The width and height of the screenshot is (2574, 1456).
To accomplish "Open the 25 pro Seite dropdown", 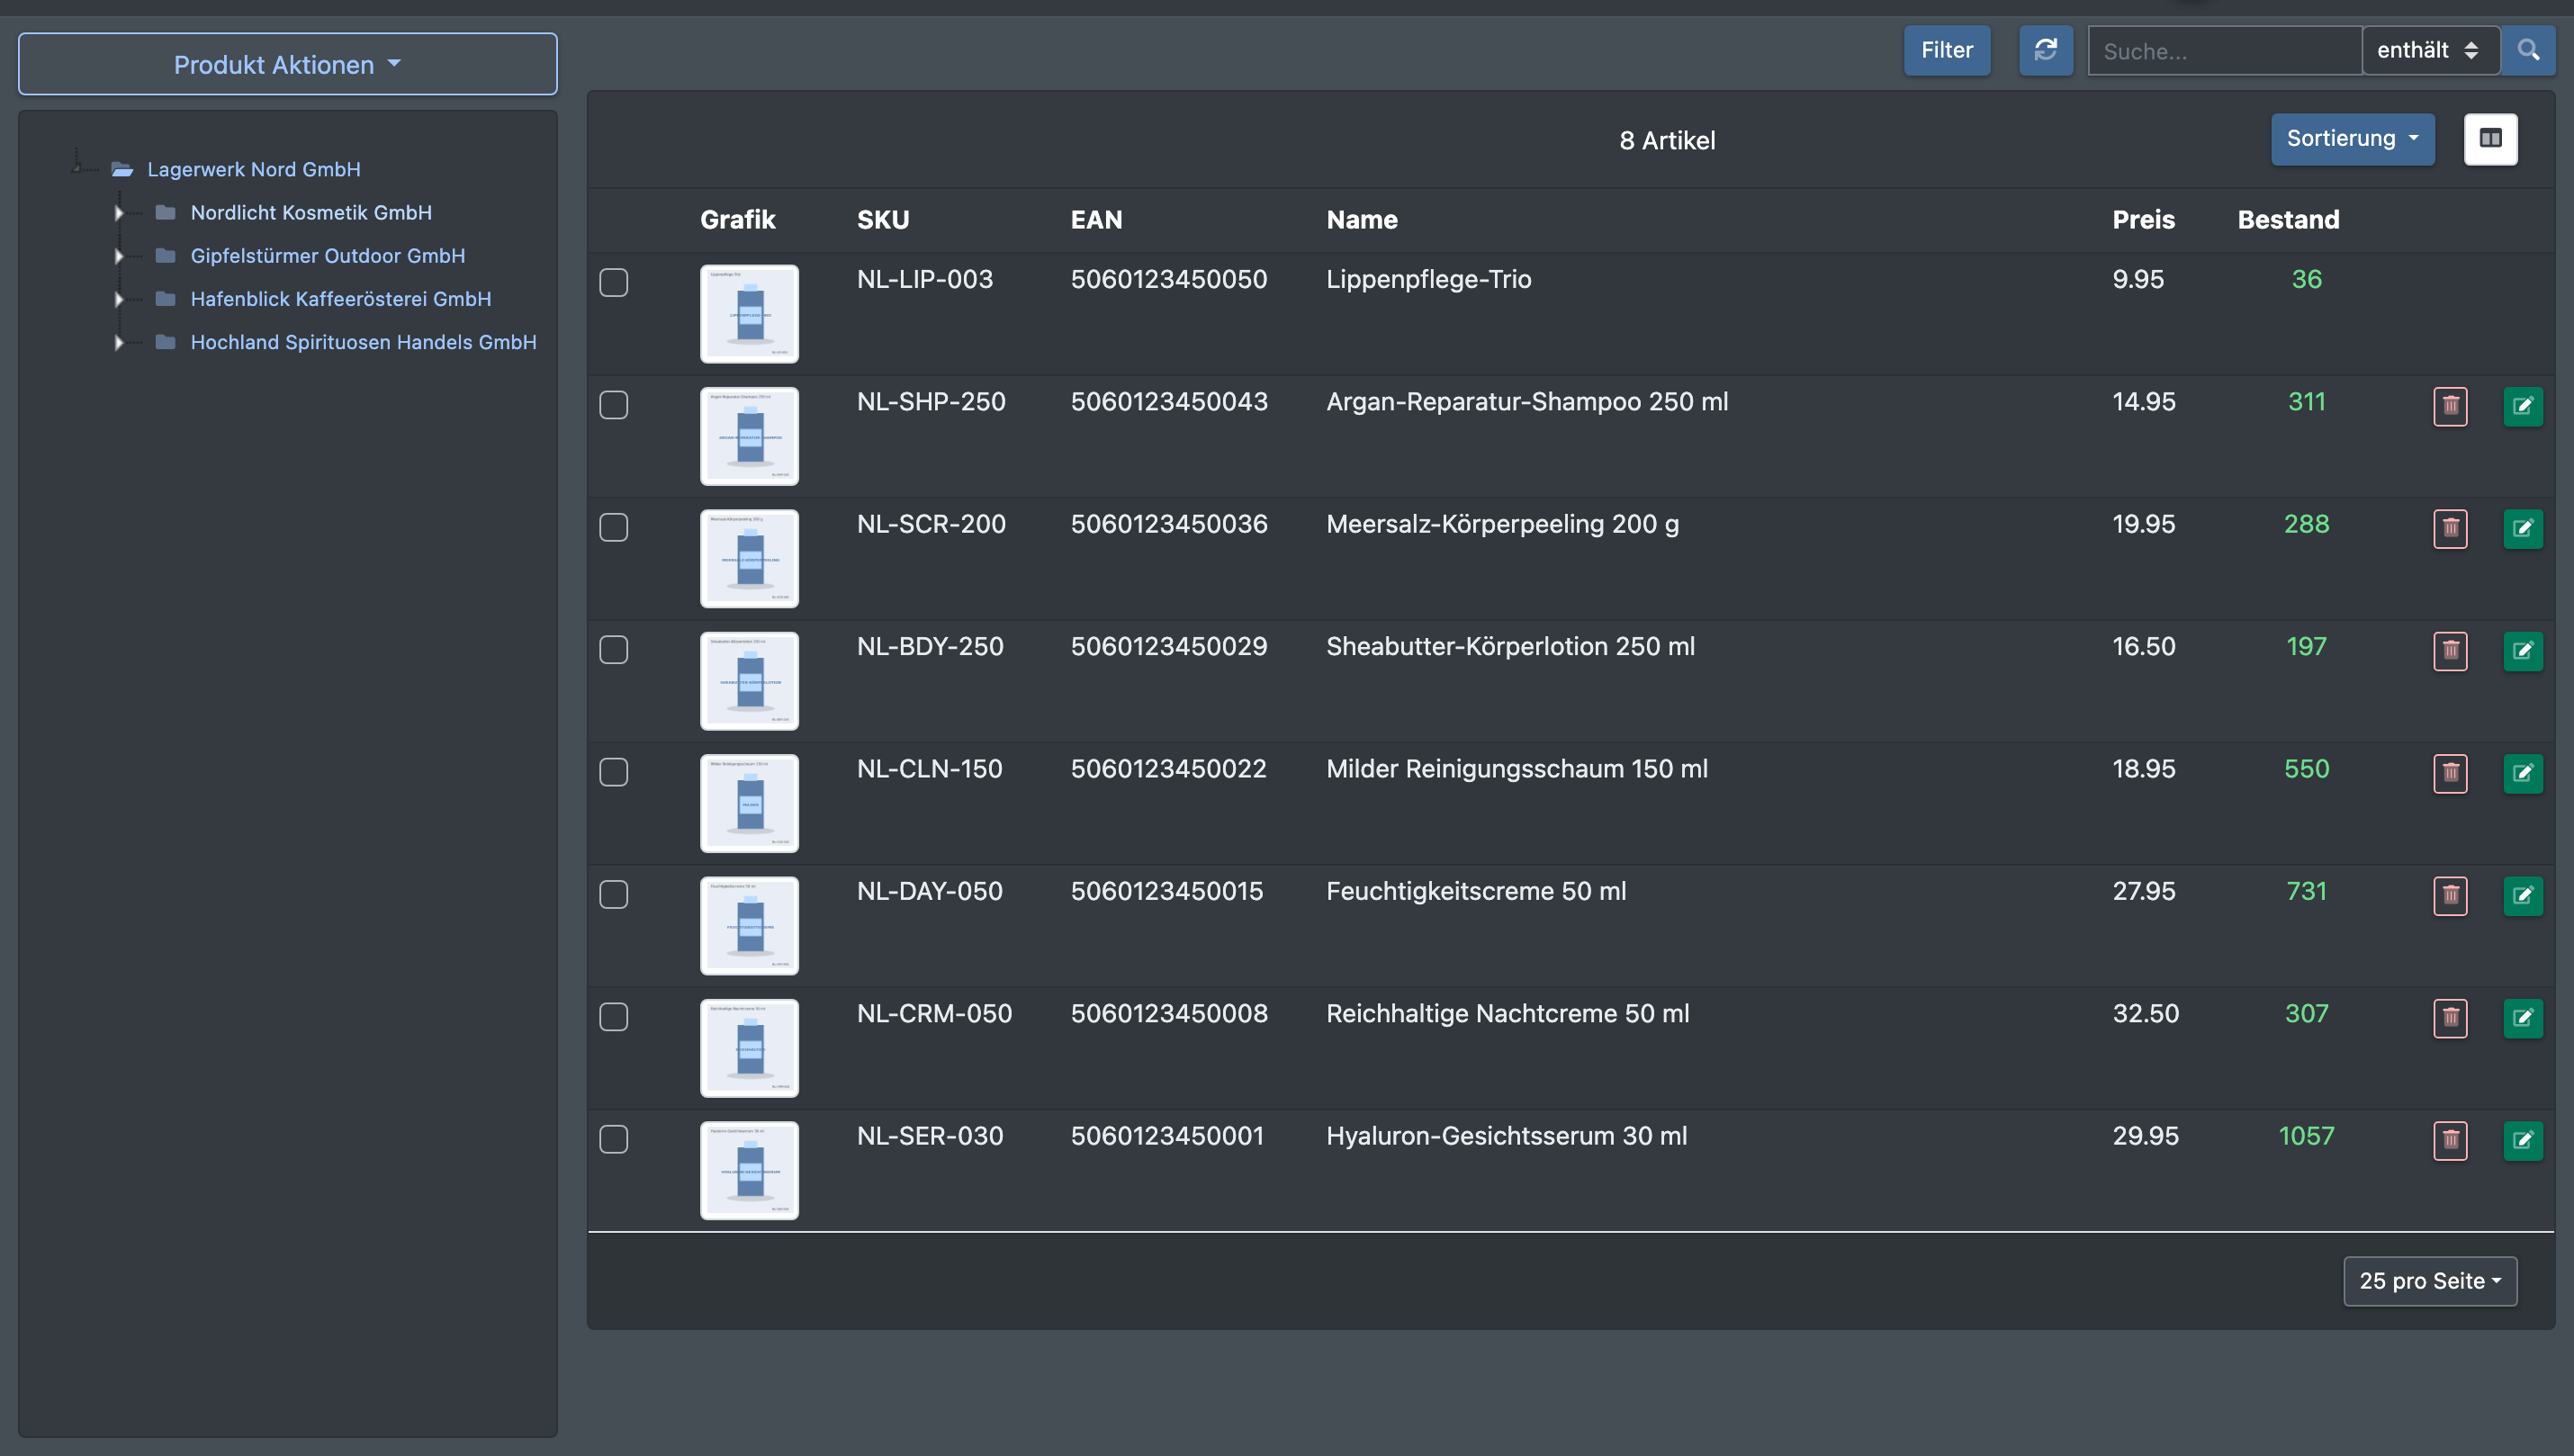I will tap(2430, 1281).
